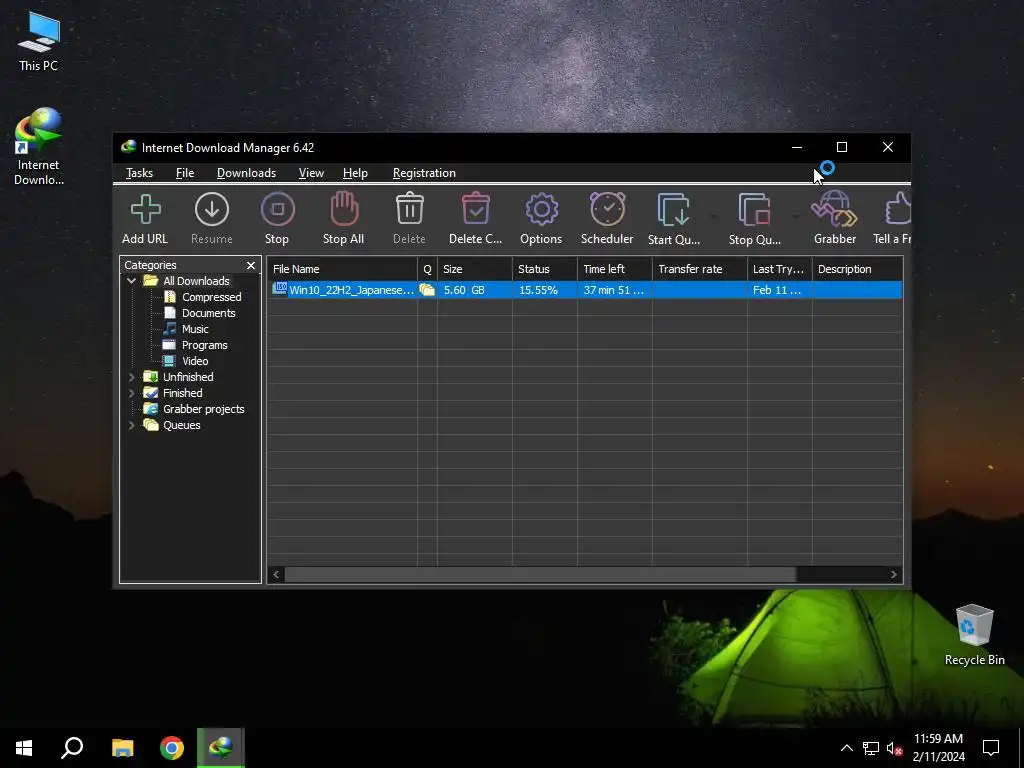Sort by Transfer rate column header
This screenshot has width=1024, height=768.
[699, 269]
